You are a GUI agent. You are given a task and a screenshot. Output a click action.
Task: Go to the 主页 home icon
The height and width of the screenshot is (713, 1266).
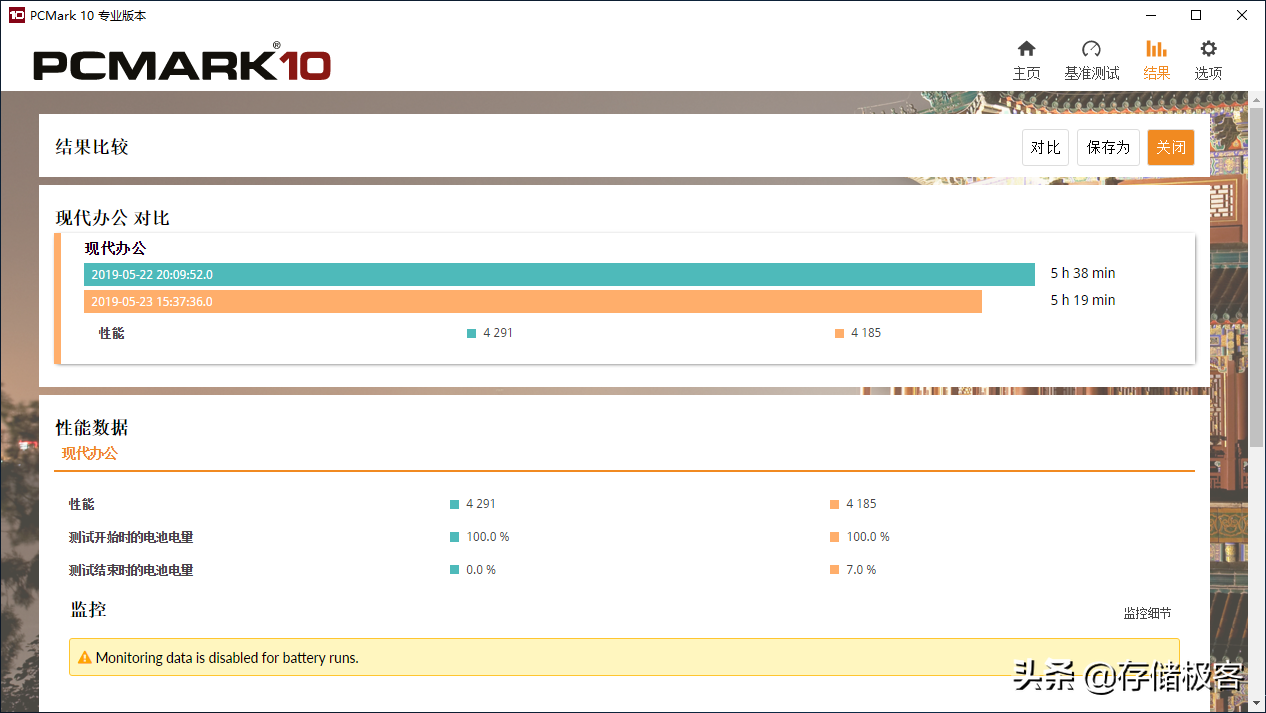click(x=1026, y=49)
